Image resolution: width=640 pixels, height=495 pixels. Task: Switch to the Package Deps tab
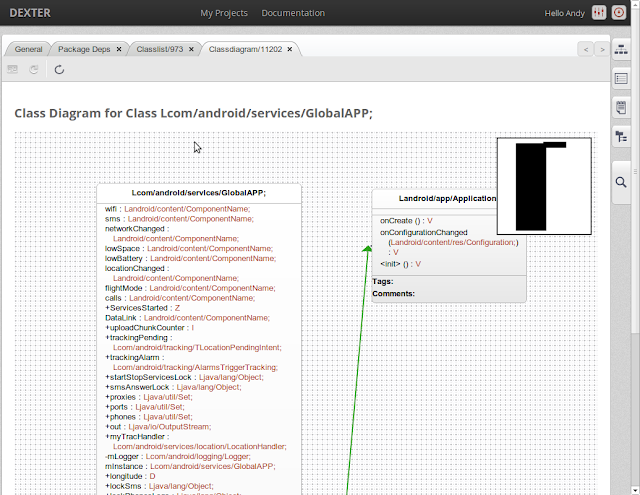pos(84,49)
